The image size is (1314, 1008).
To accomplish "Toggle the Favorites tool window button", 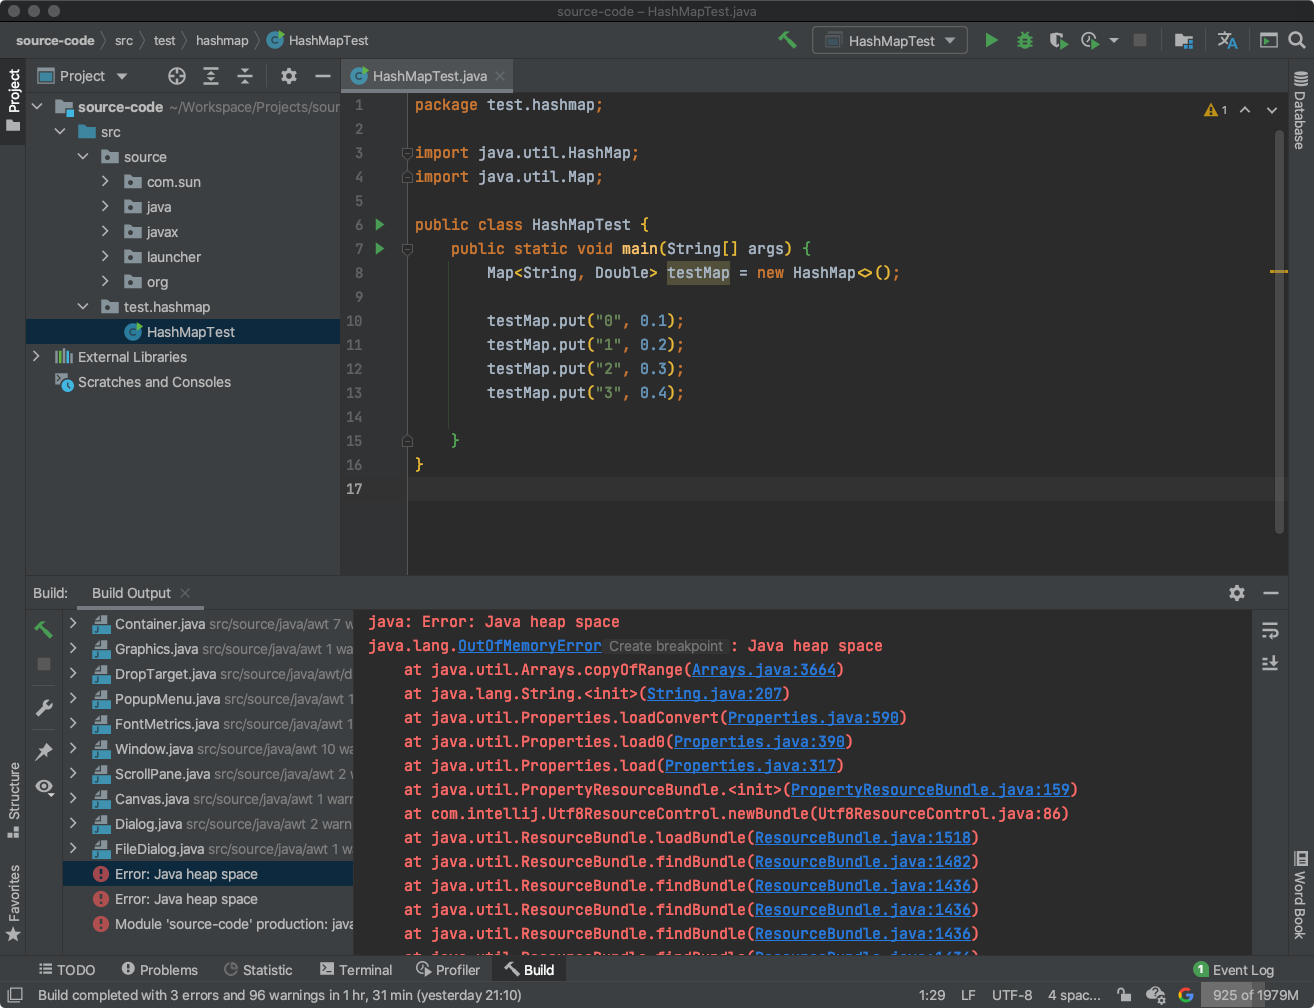I will point(13,903).
